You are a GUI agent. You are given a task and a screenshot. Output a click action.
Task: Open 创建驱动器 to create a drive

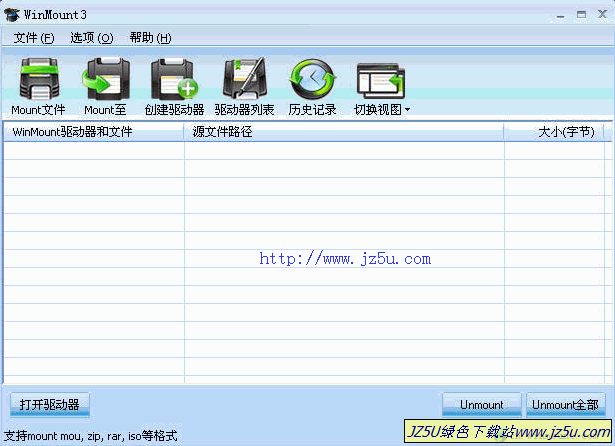point(174,79)
